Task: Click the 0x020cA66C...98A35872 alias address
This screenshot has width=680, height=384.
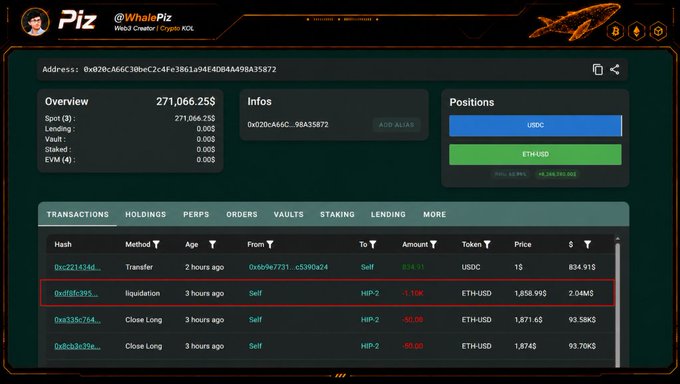Action: point(288,125)
